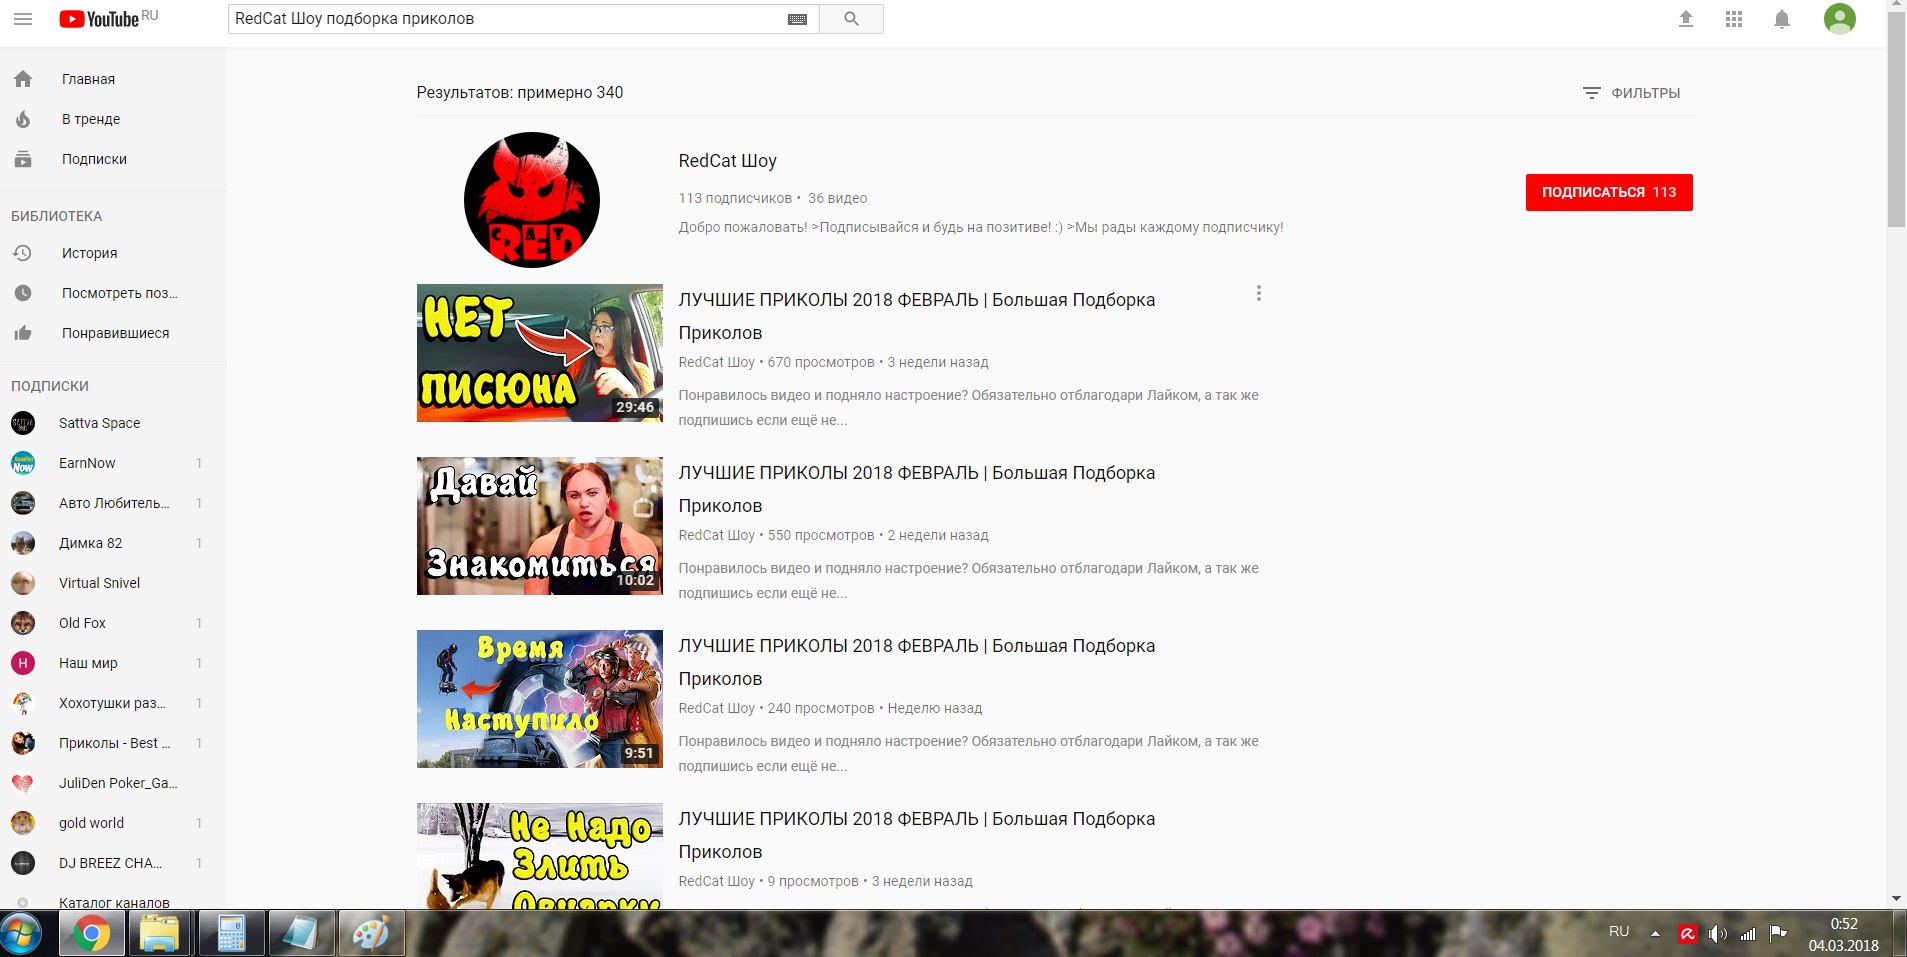Open the EarnNow channel avatar
The height and width of the screenshot is (957, 1907).
point(23,463)
